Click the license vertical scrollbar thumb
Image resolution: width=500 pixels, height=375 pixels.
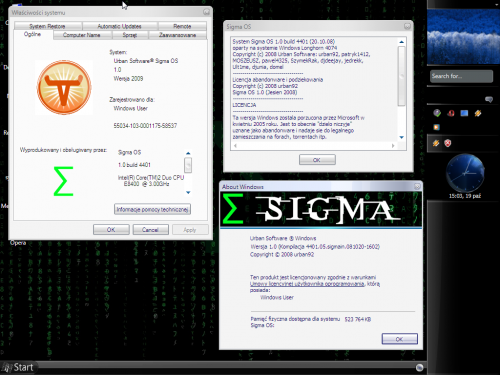(402, 76)
